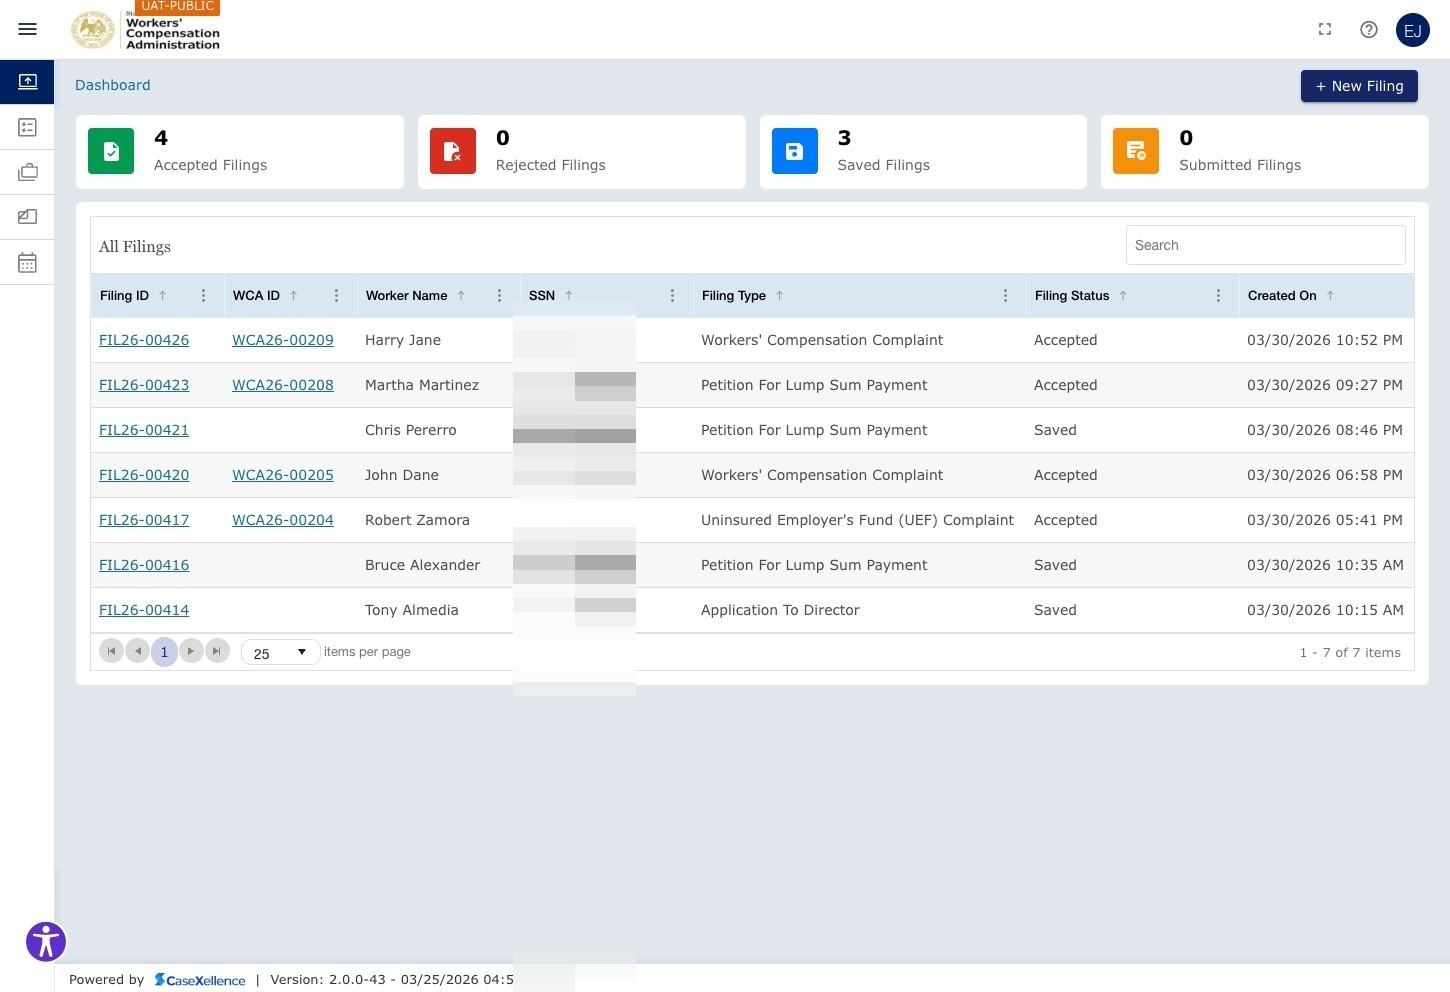This screenshot has height=992, width=1450.
Task: Go to previous page of filings
Action: coord(138,651)
